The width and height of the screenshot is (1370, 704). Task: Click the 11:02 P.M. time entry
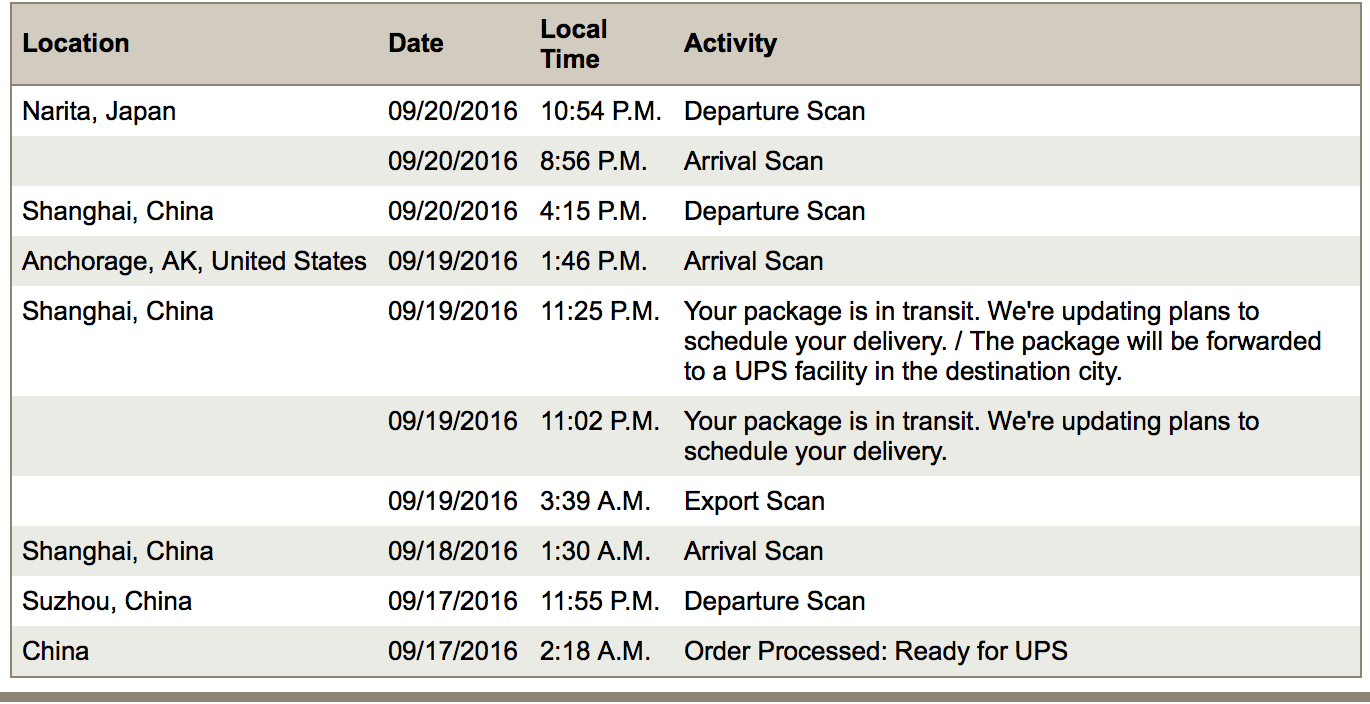point(600,421)
